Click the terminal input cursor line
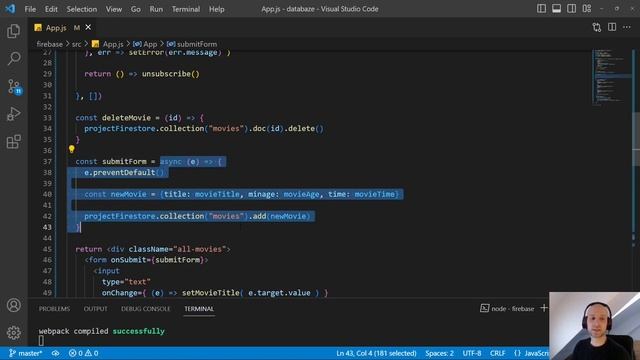This screenshot has width=640, height=360. [x=41, y=340]
